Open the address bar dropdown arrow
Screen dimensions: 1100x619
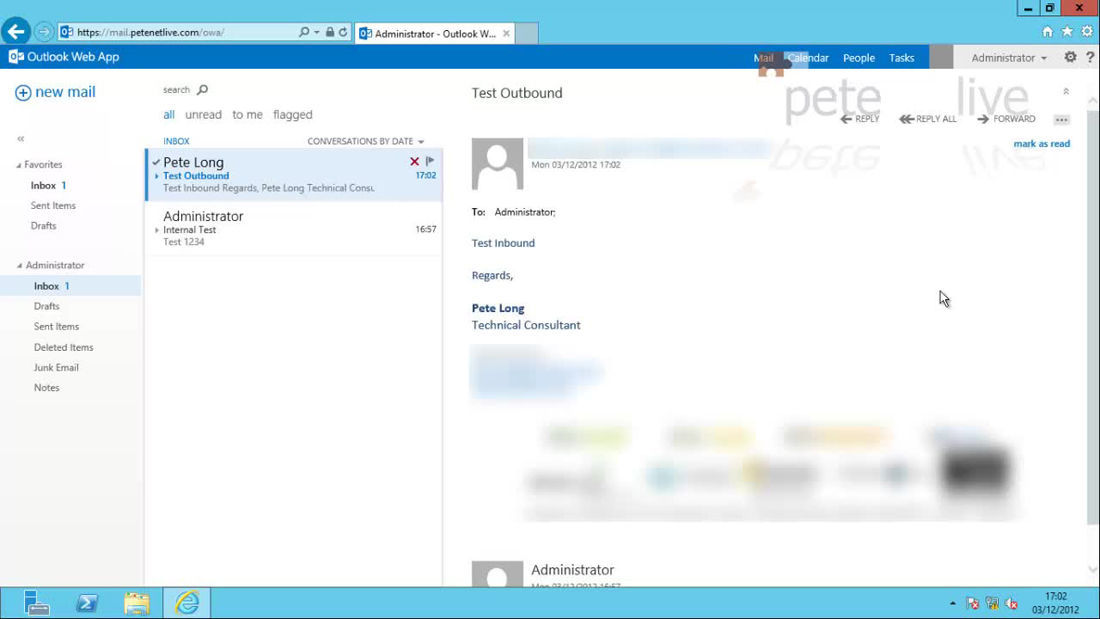point(316,32)
